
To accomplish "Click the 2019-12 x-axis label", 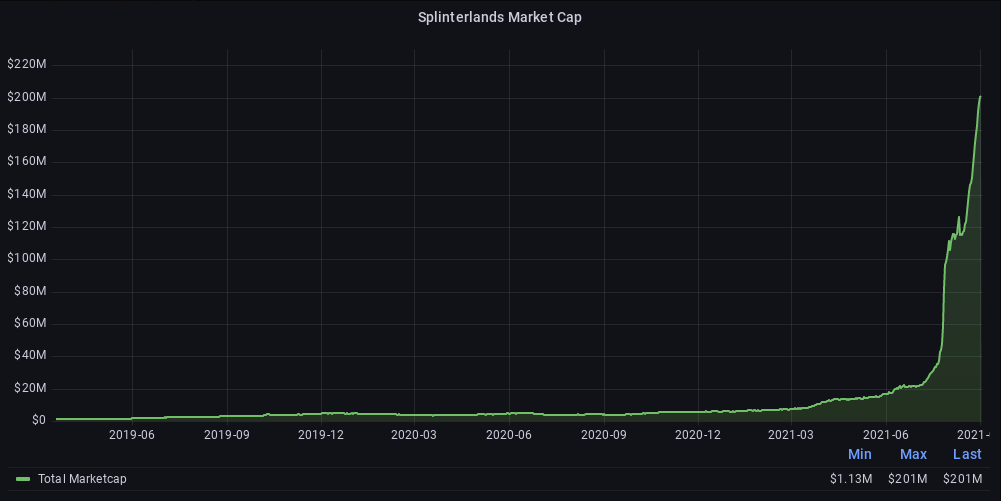I will click(321, 435).
